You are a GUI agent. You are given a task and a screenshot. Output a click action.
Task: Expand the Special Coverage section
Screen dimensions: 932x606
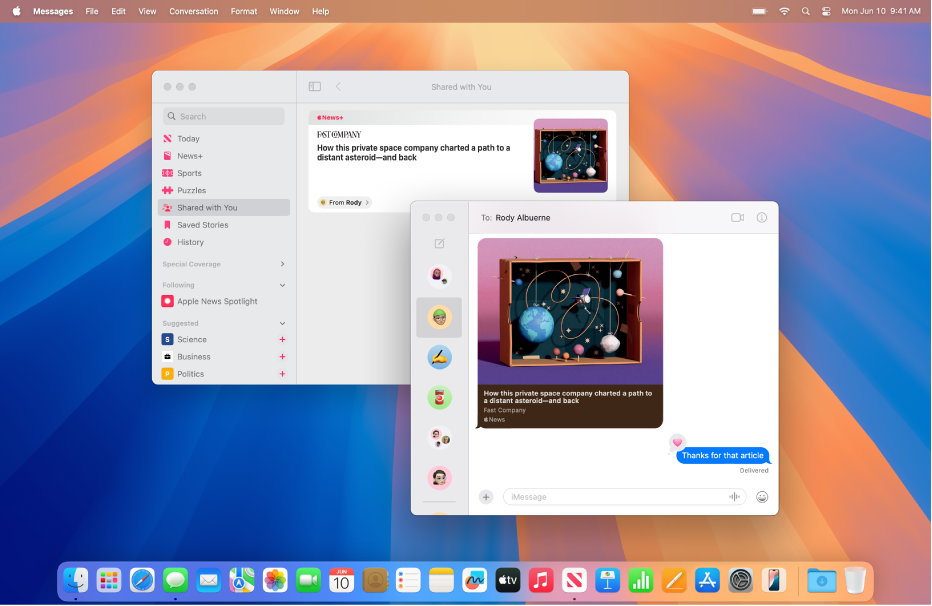tap(282, 264)
